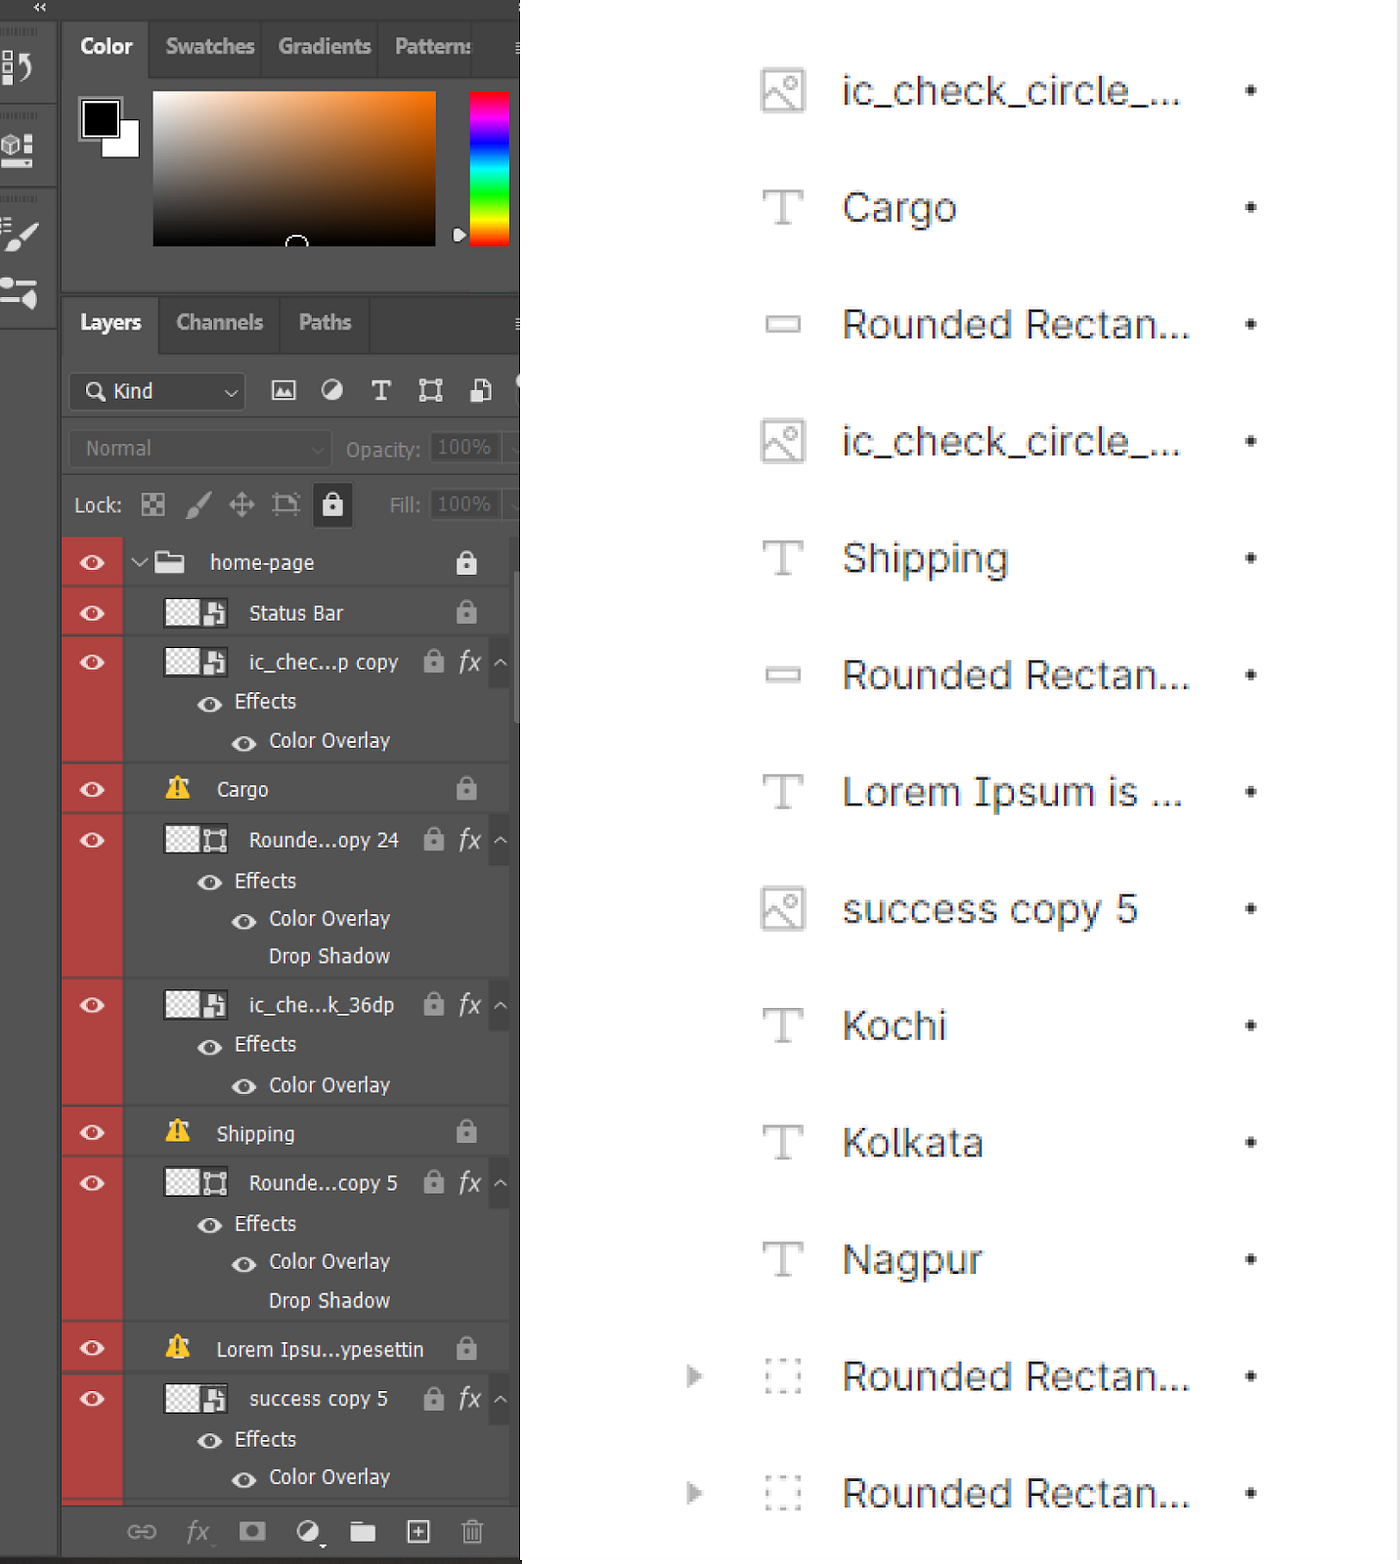Open the new adjustment layer icon
Viewport: 1400px width, 1564px height.
tap(309, 1531)
